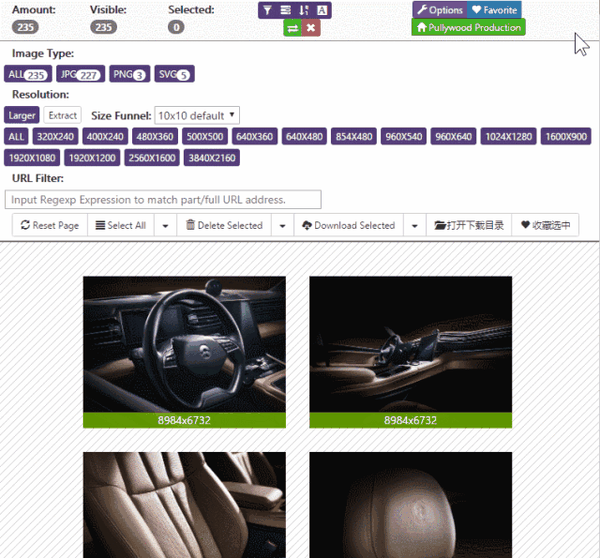This screenshot has width=600, height=558.
Task: Select the 640X480 resolution filter
Action: coord(304,137)
